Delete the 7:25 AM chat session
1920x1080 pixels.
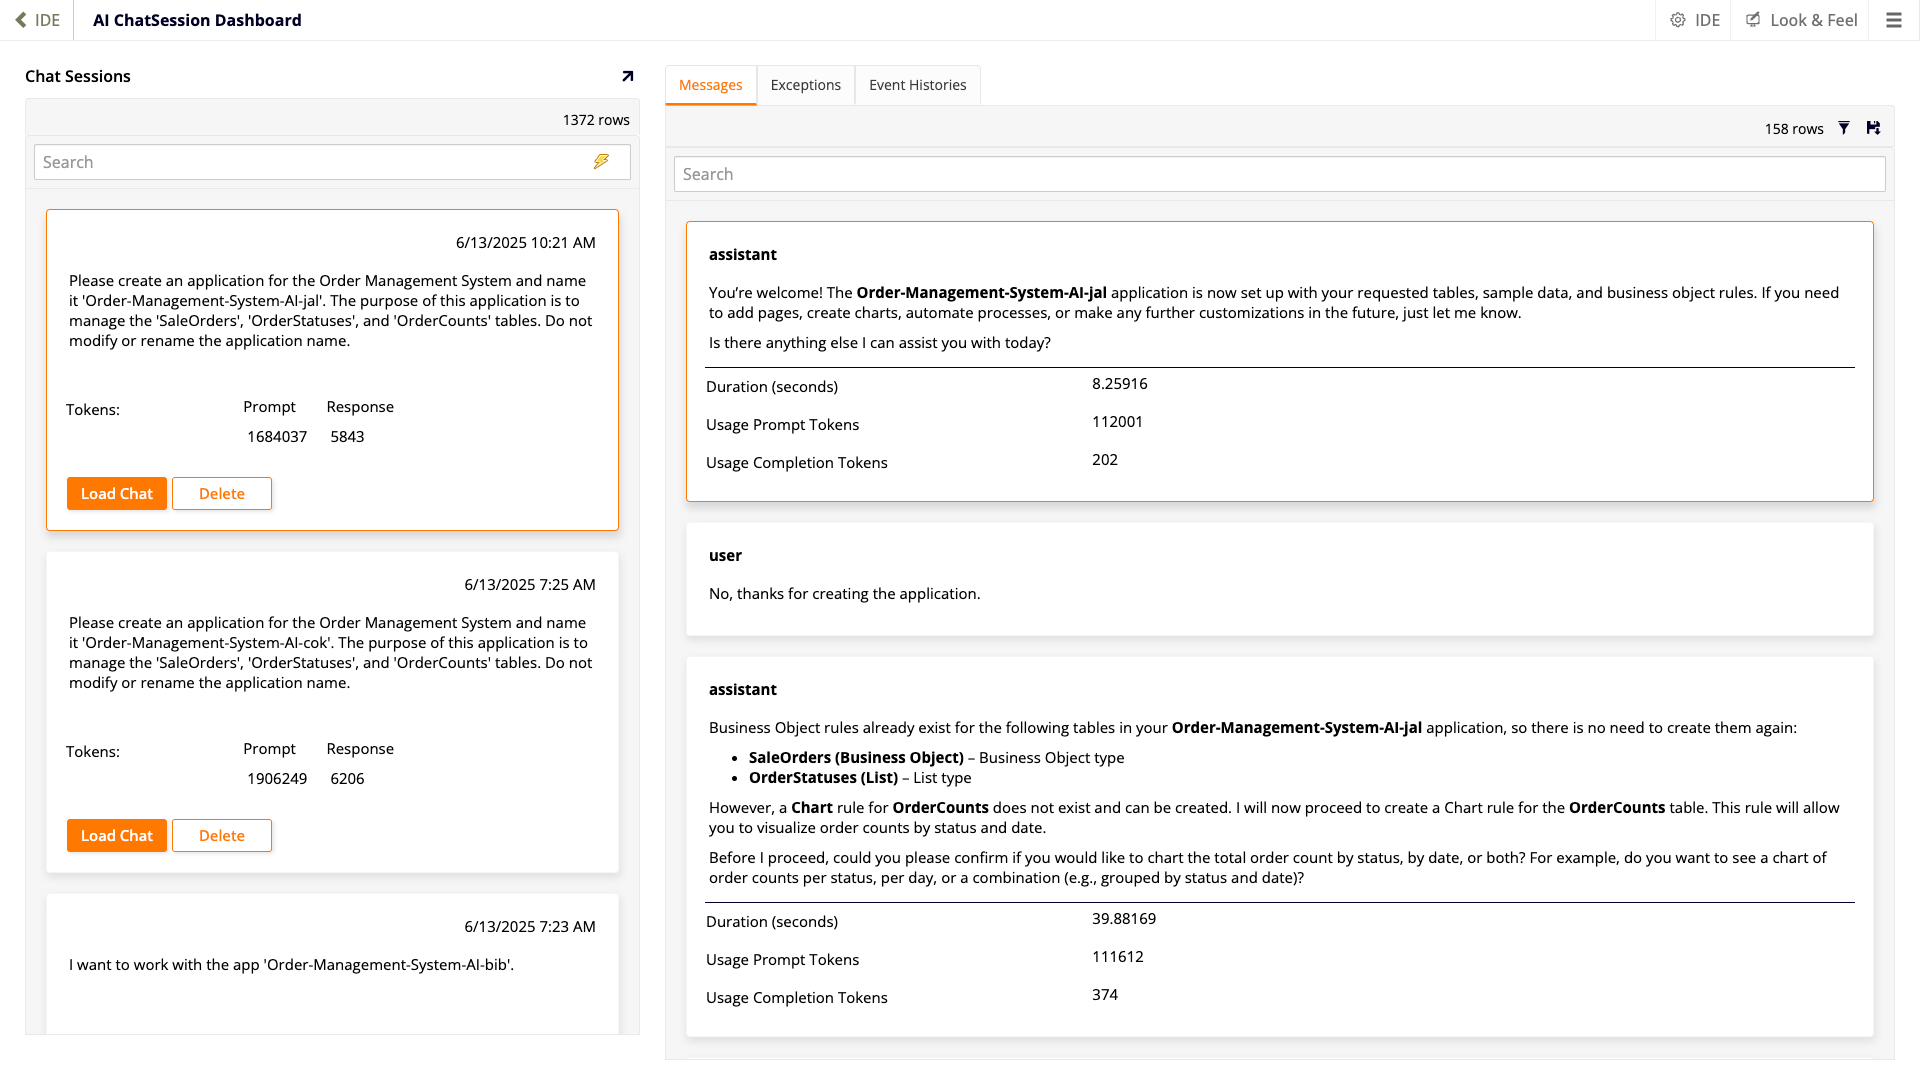coord(221,835)
